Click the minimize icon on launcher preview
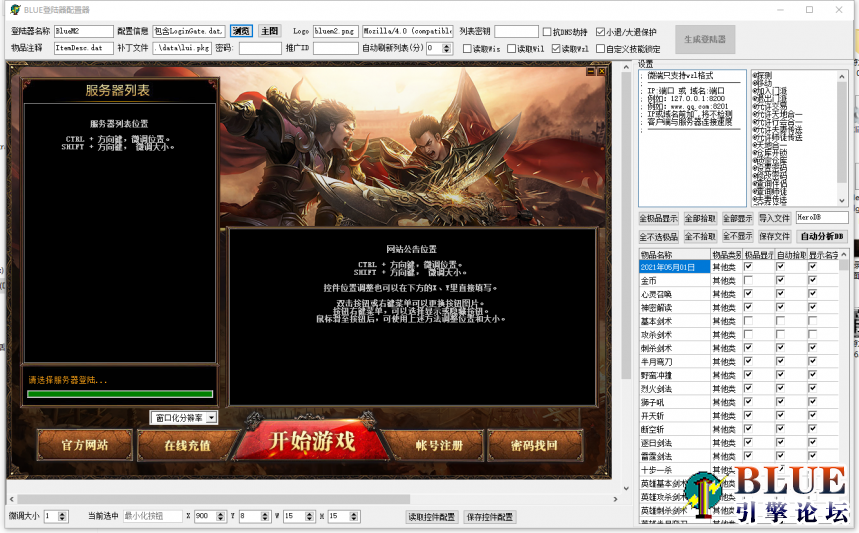Screen dimensions: 859x533 (x=590, y=71)
